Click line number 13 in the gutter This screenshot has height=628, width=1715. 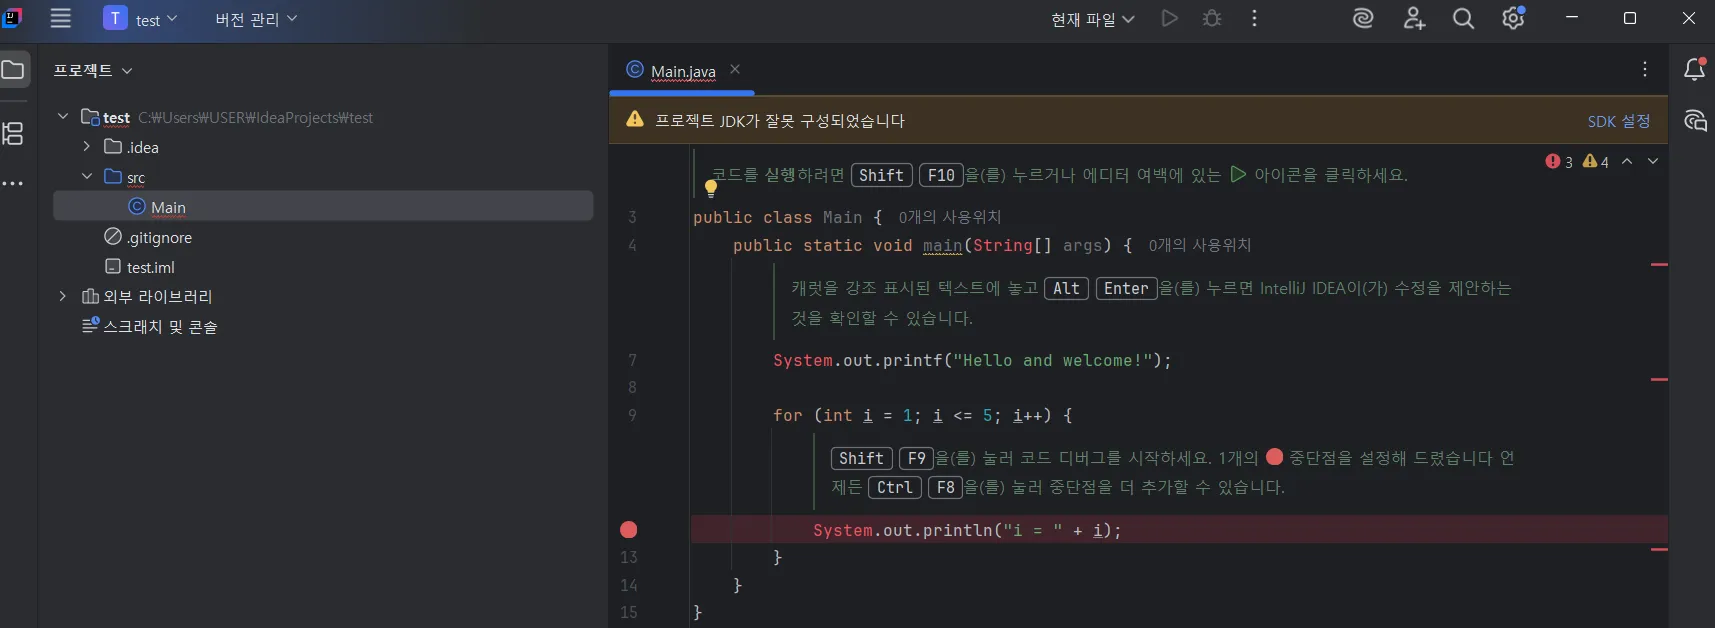tap(629, 557)
